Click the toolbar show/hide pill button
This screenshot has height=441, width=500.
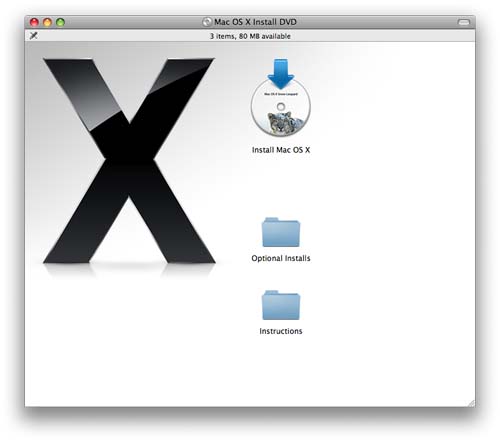(464, 22)
